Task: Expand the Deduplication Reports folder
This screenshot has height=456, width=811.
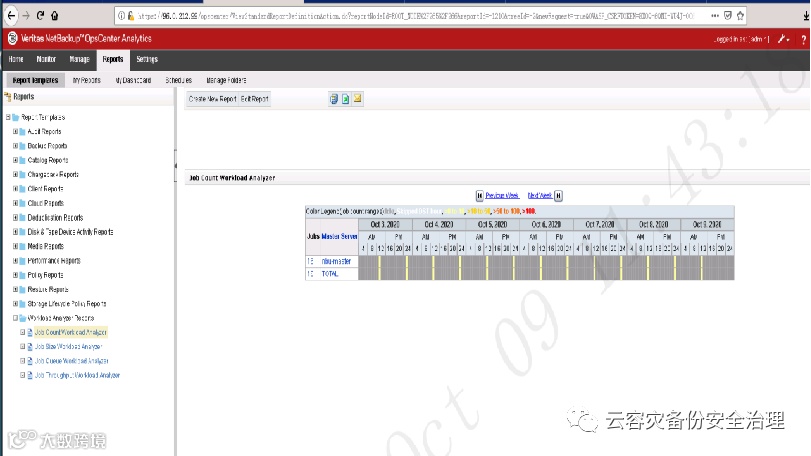Action: (x=16, y=218)
